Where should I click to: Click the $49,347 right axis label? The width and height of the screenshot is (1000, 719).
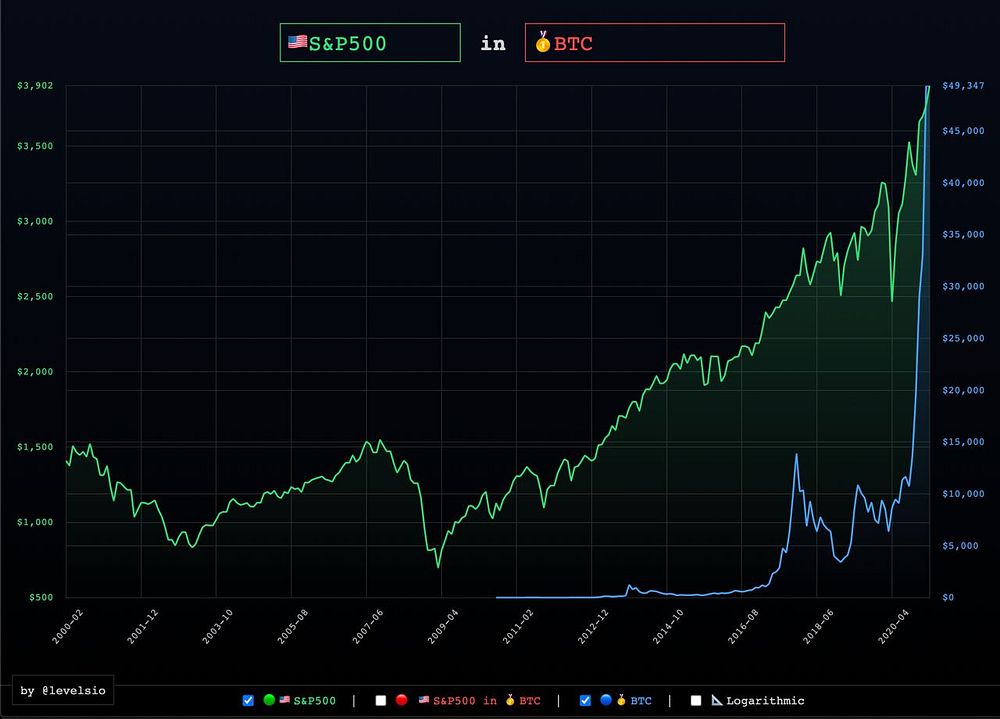pos(963,85)
